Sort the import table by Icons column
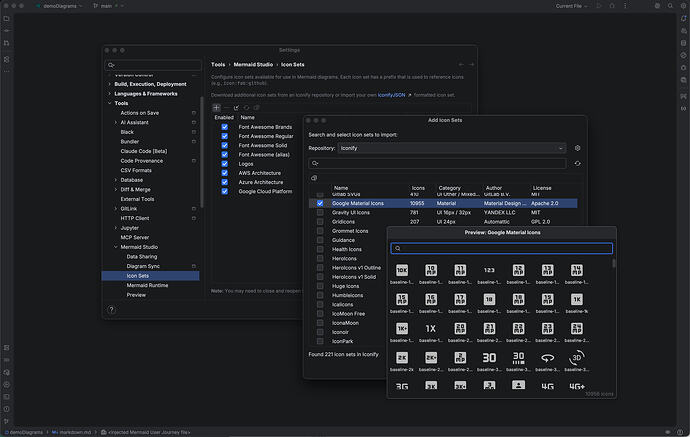 (x=418, y=188)
